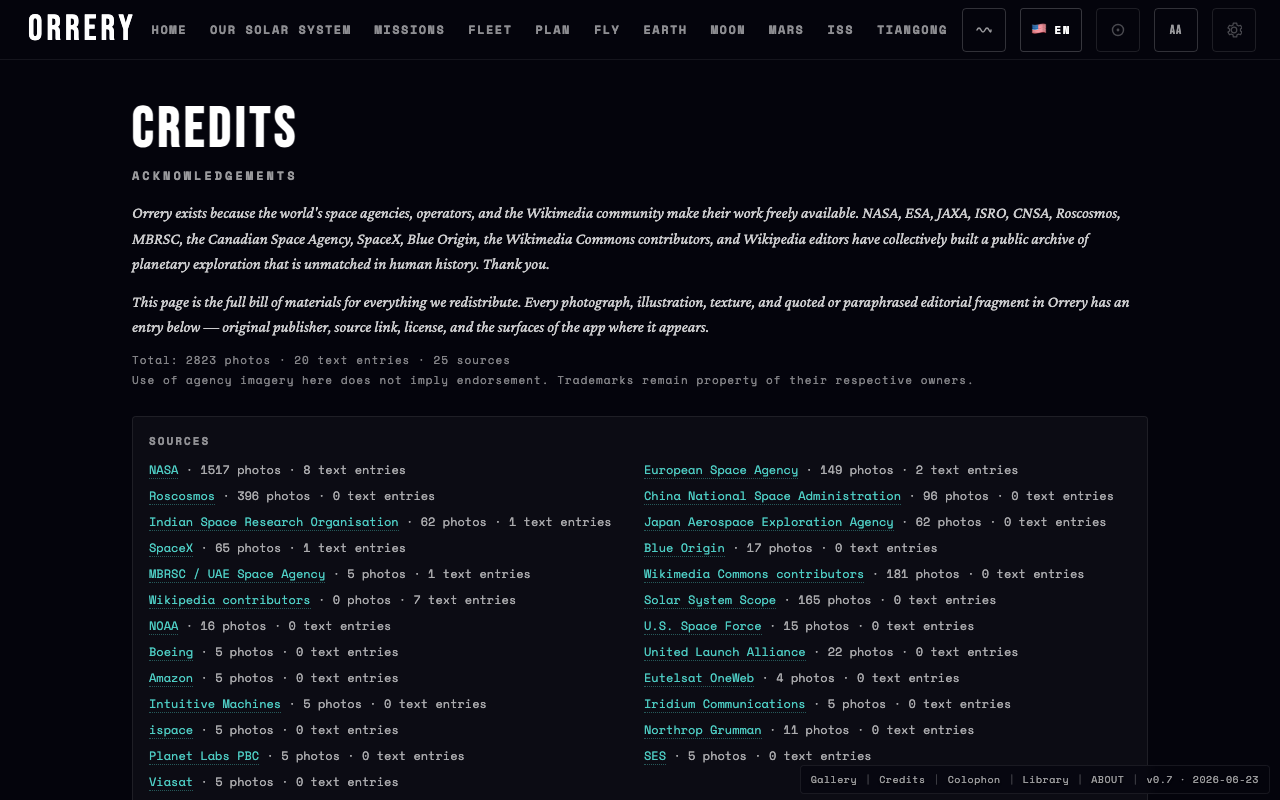Open the EN language selector
The width and height of the screenshot is (1280, 800).
pos(1051,30)
